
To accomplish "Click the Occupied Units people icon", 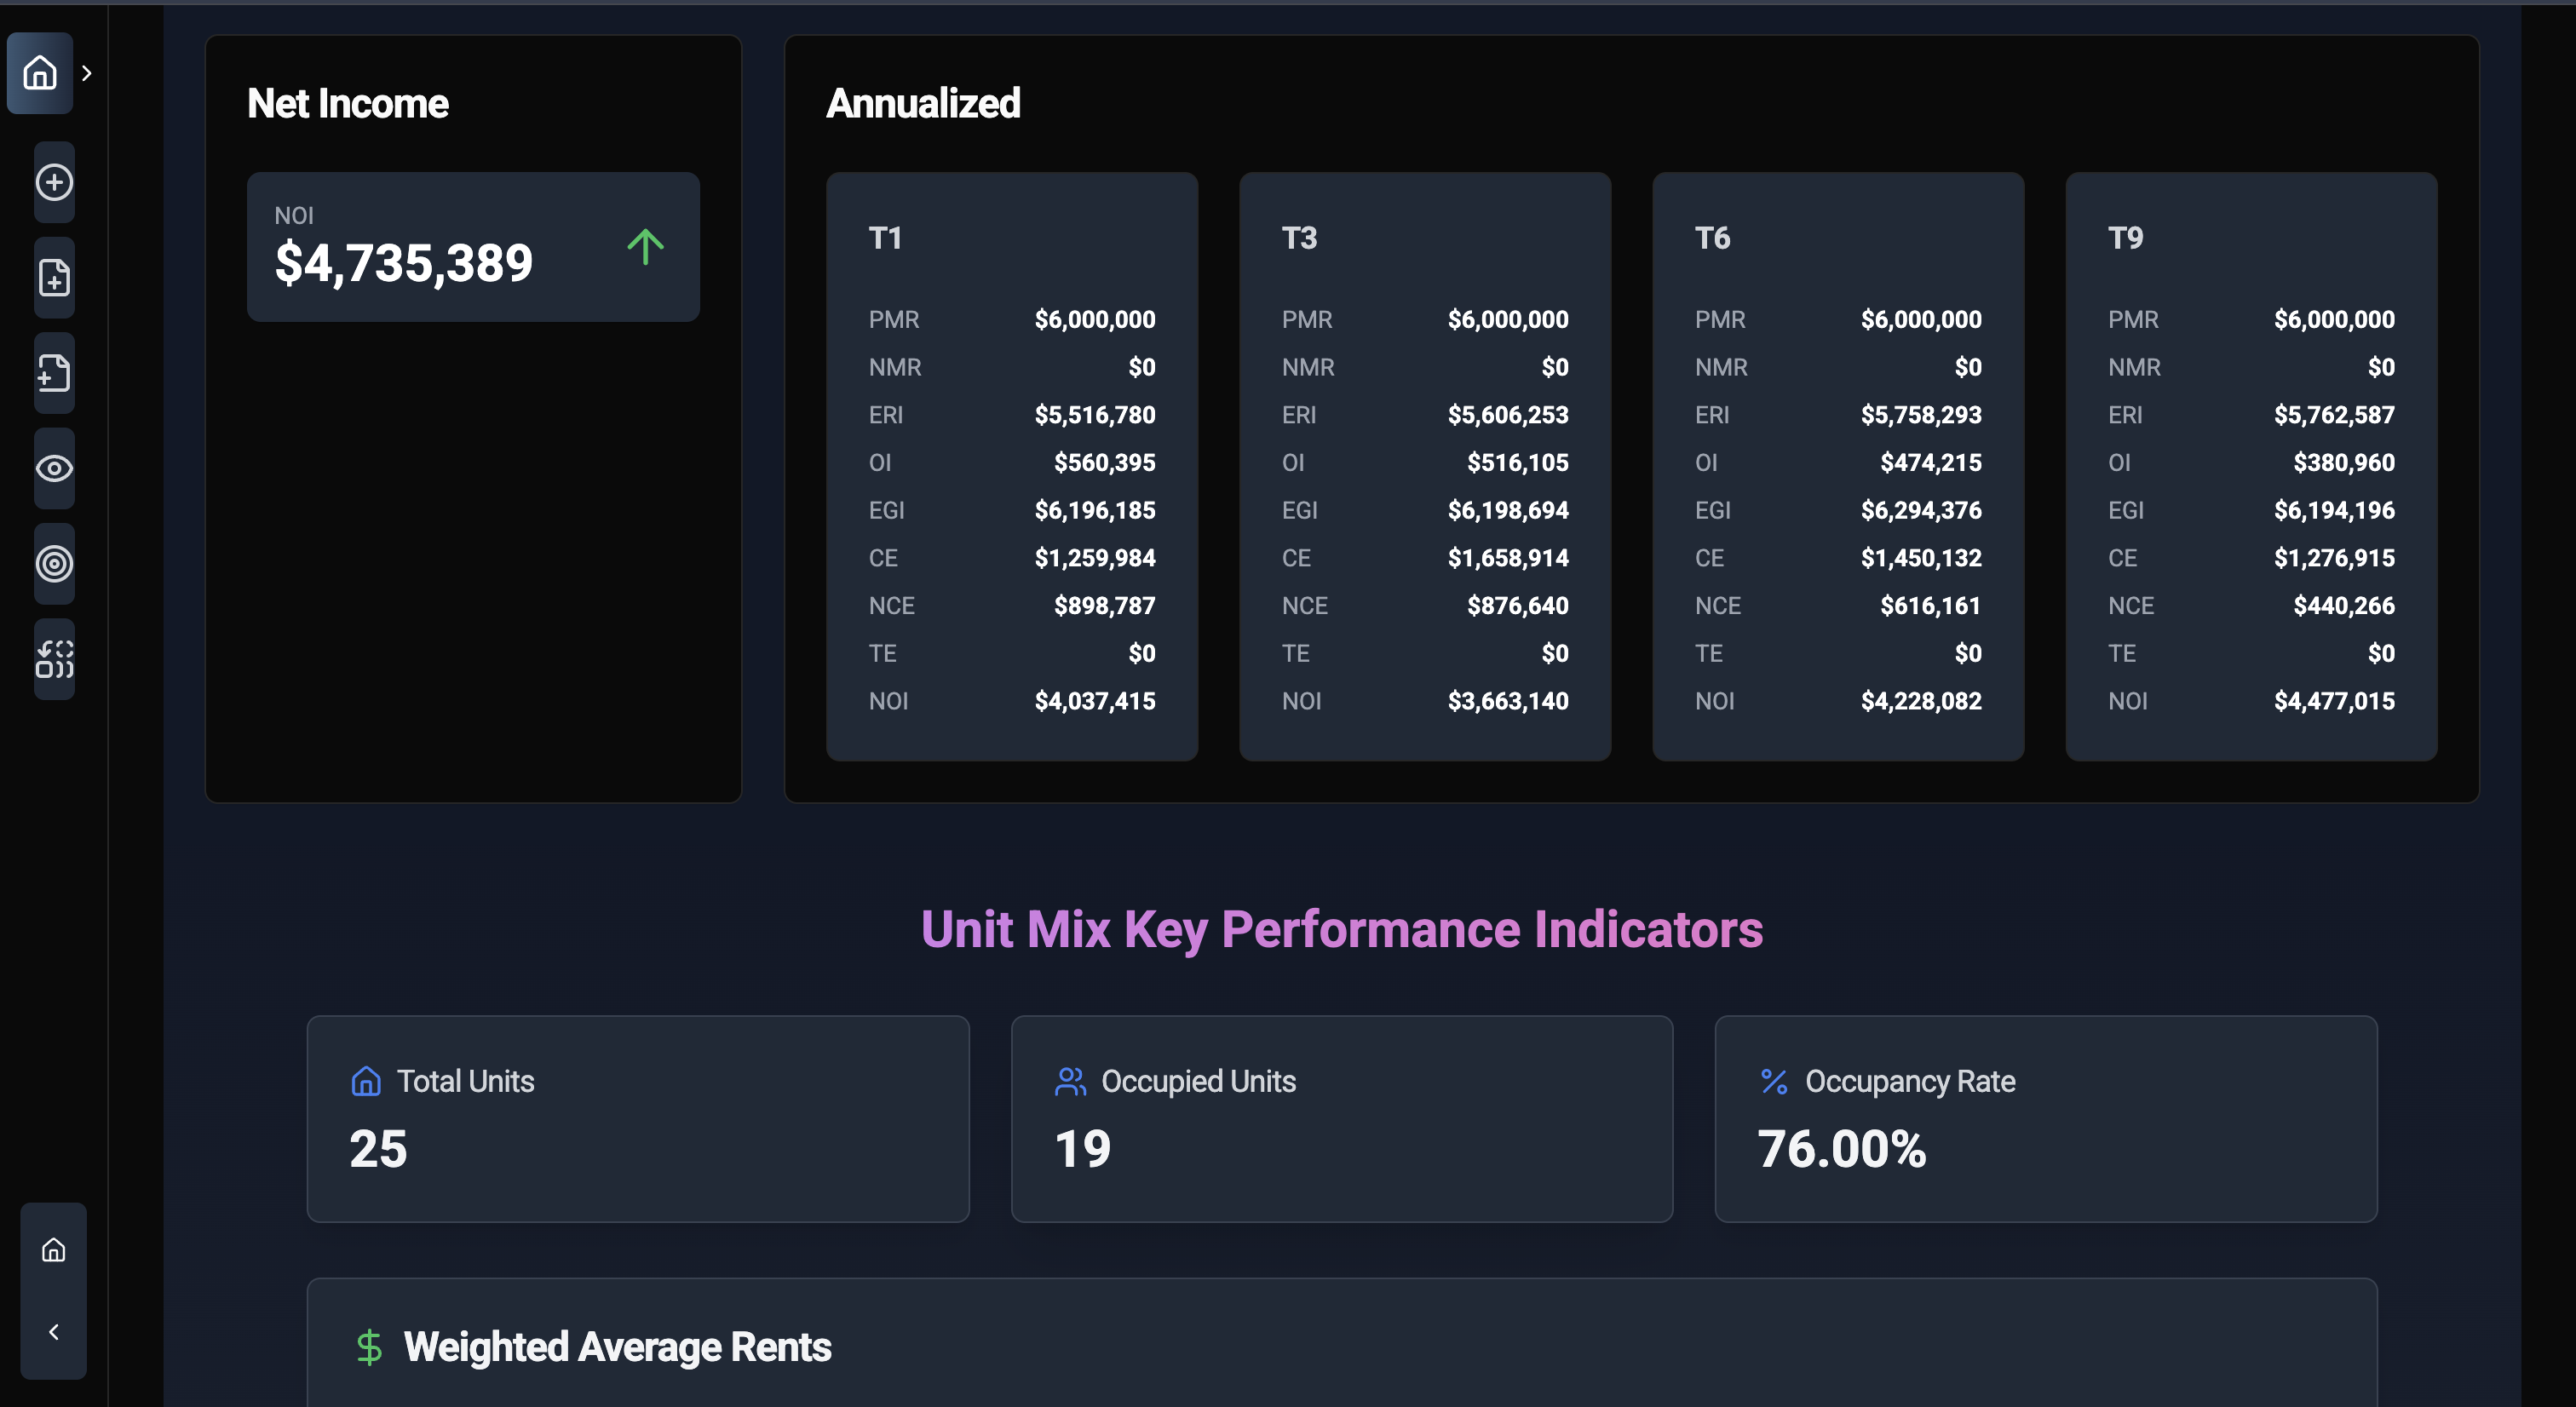I will coord(1070,1081).
